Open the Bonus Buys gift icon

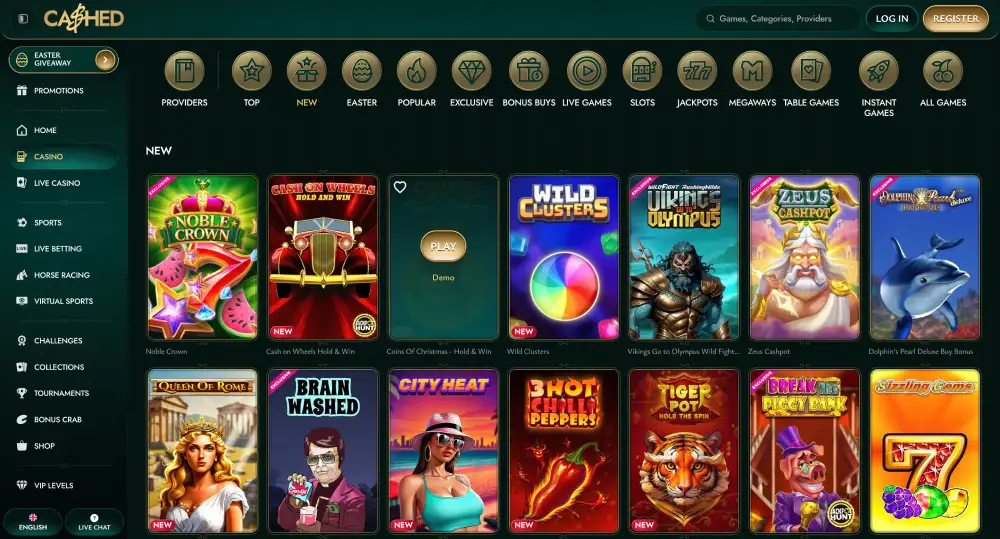[529, 71]
